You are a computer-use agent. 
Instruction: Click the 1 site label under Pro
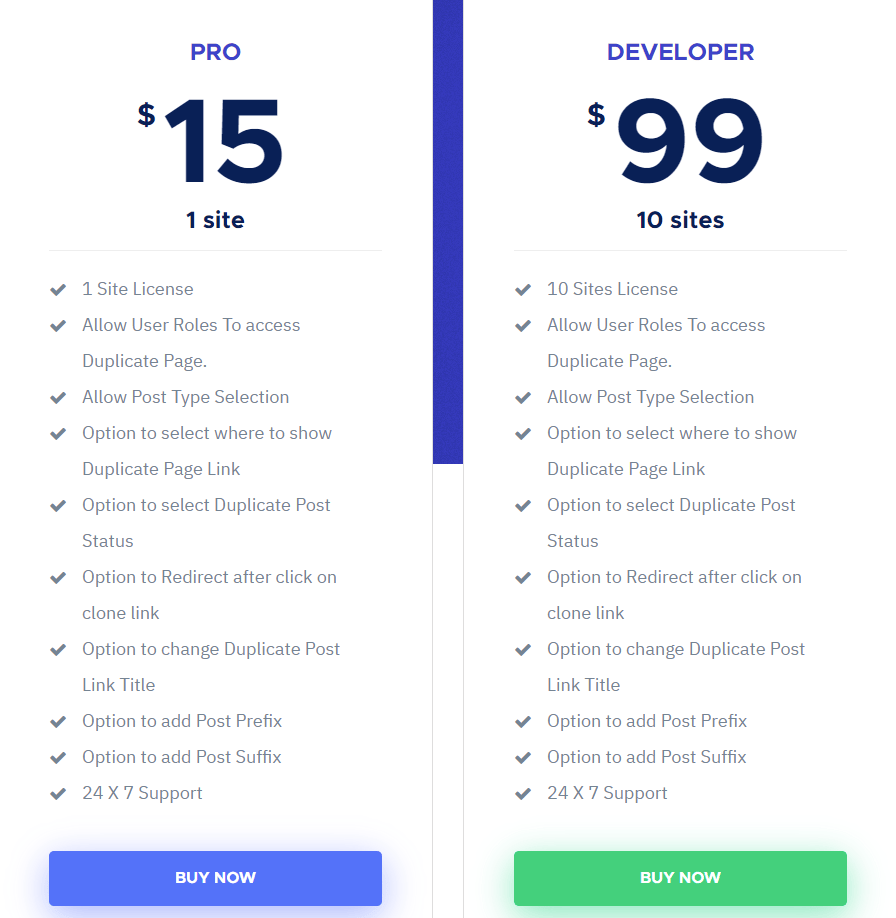click(215, 220)
